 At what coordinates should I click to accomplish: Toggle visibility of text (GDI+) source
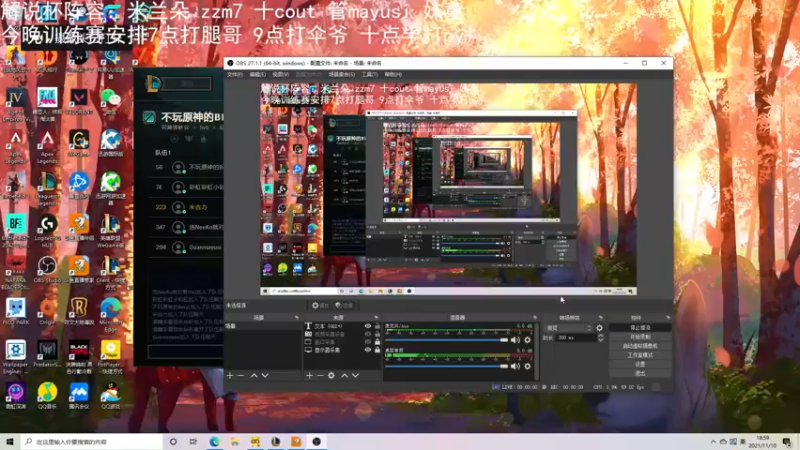point(367,326)
